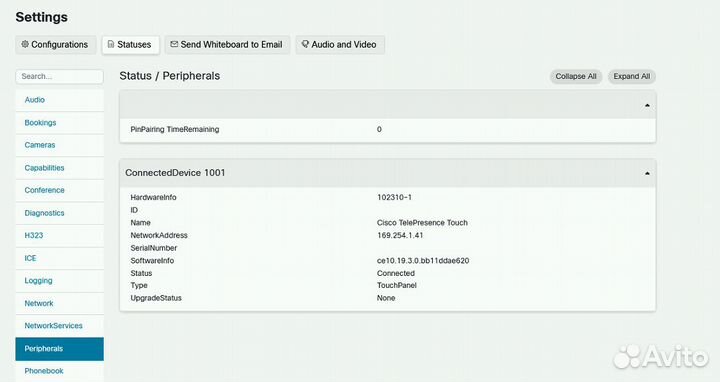Click the HardwareInfo label
The image size is (720, 382).
coord(153,197)
